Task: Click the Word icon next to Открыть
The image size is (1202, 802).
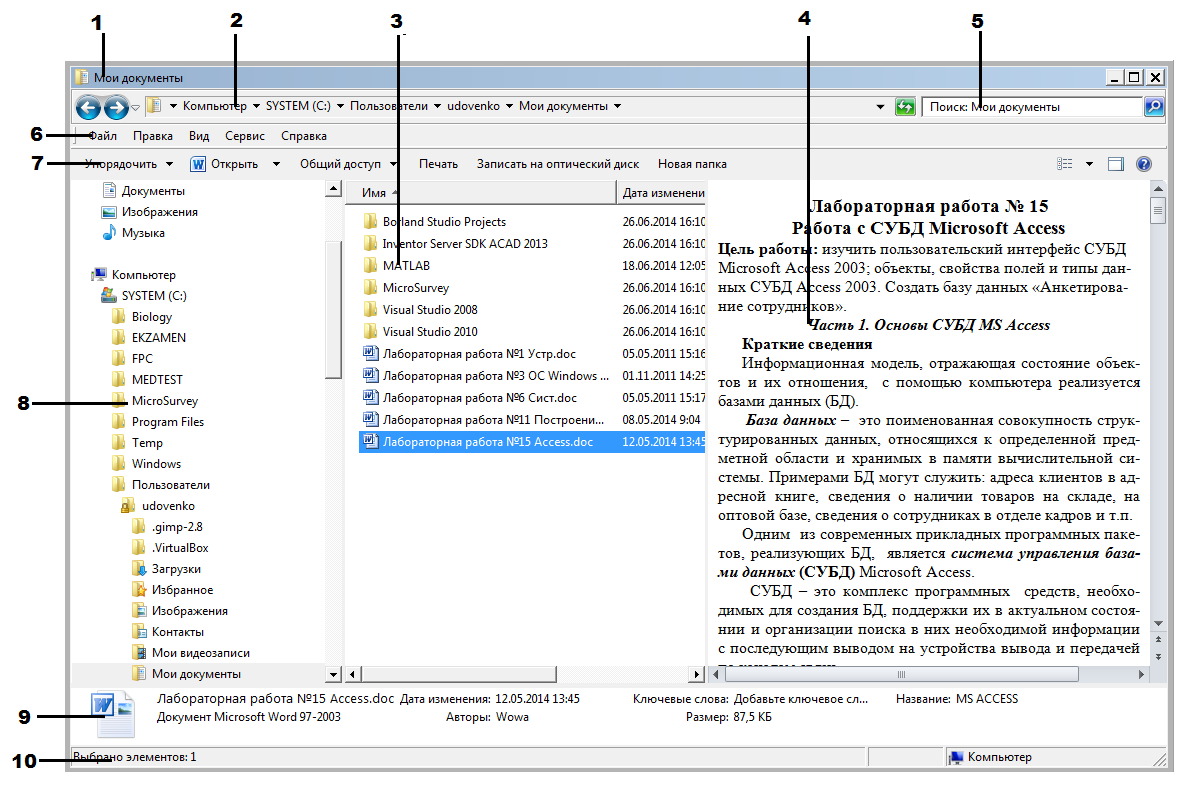Action: coord(198,164)
